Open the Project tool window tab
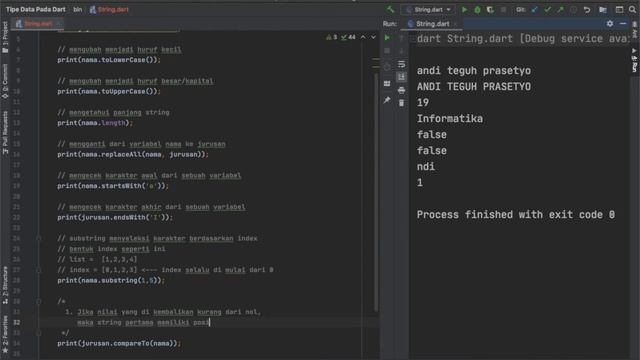The image size is (640, 360). coord(5,38)
